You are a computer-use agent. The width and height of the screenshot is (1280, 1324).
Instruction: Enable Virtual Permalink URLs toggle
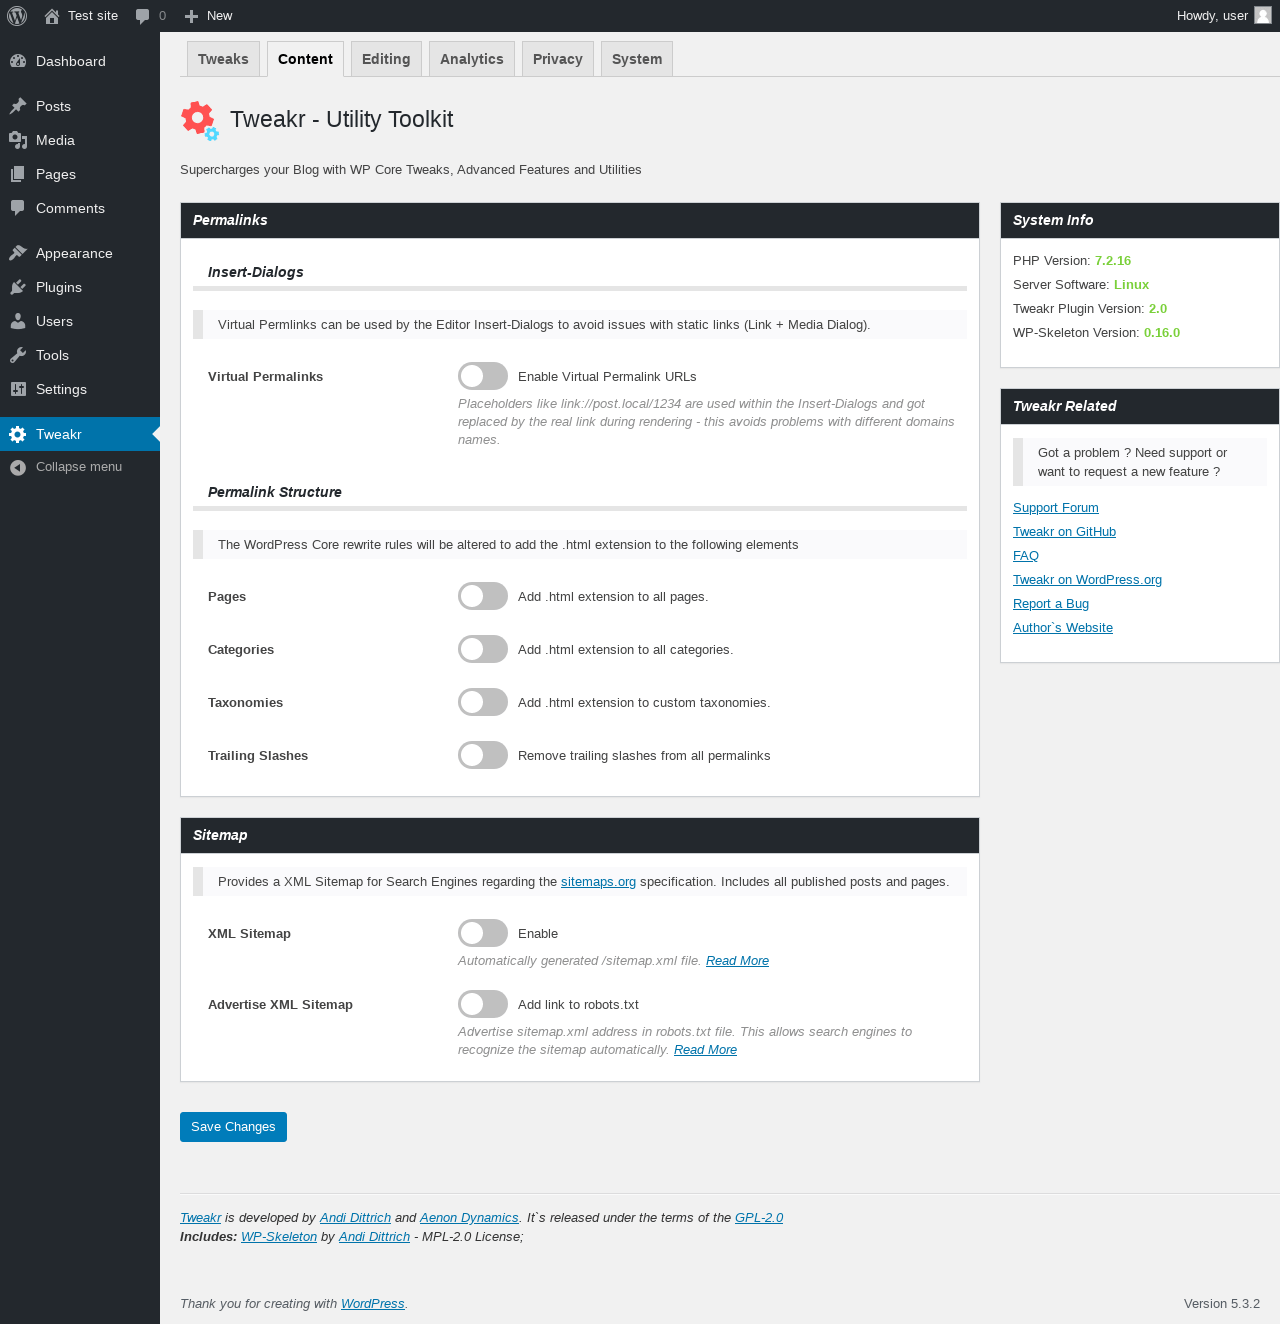(483, 376)
